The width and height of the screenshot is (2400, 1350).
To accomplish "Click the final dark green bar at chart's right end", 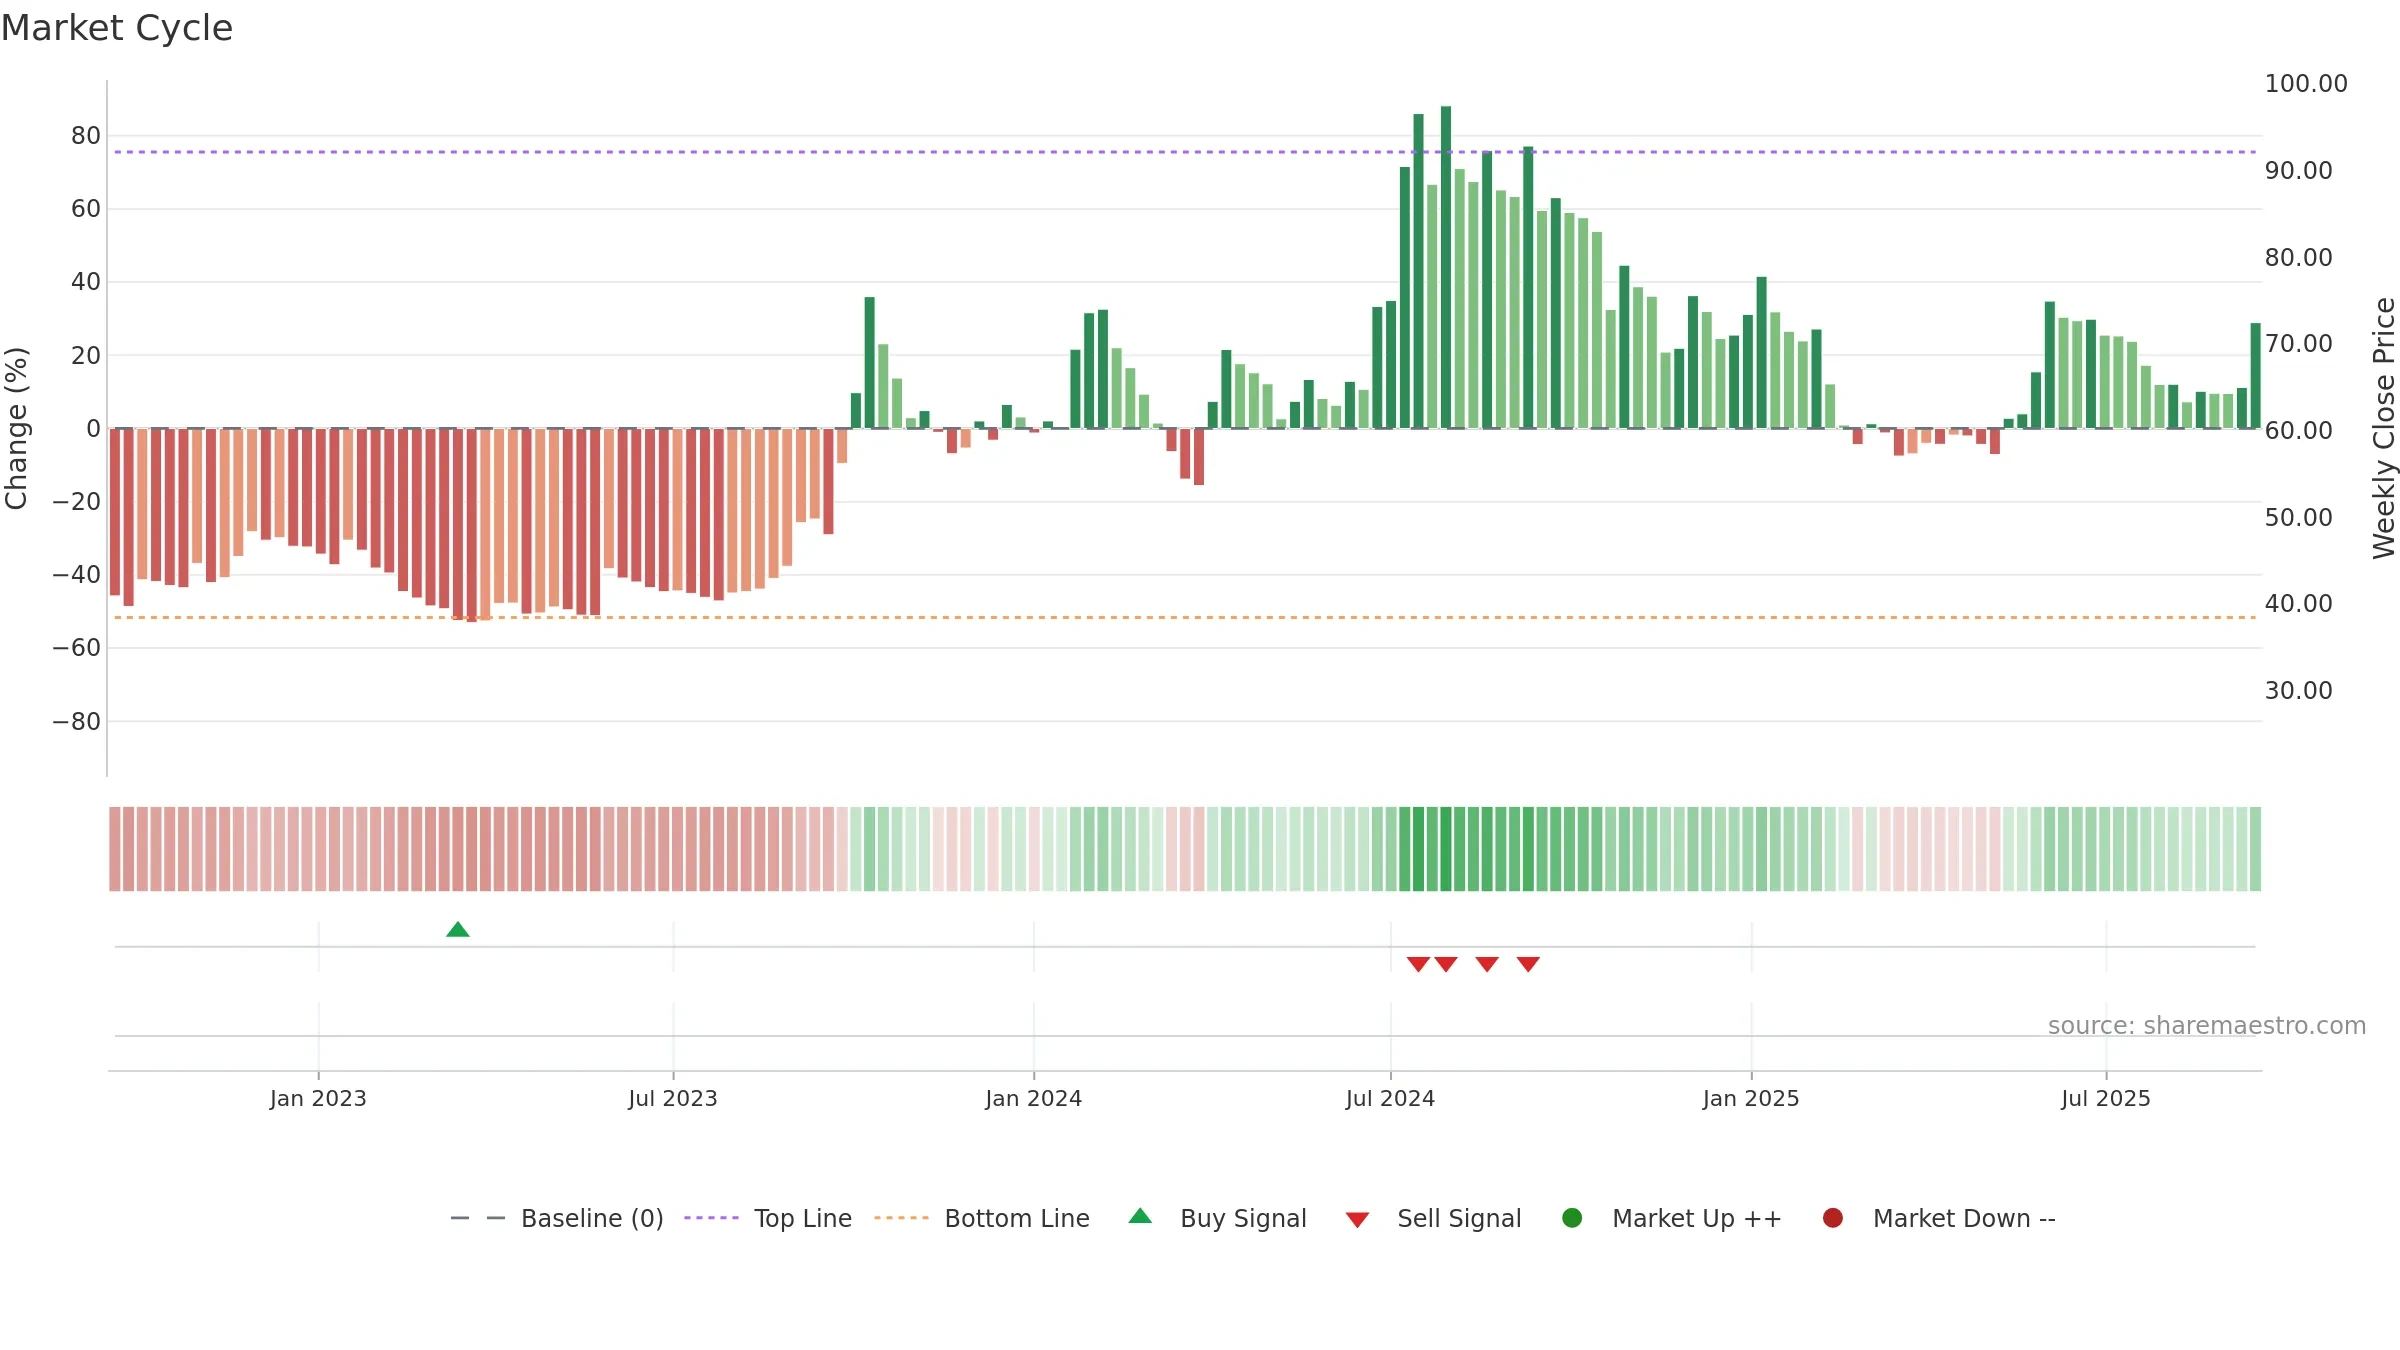I will click(2255, 376).
